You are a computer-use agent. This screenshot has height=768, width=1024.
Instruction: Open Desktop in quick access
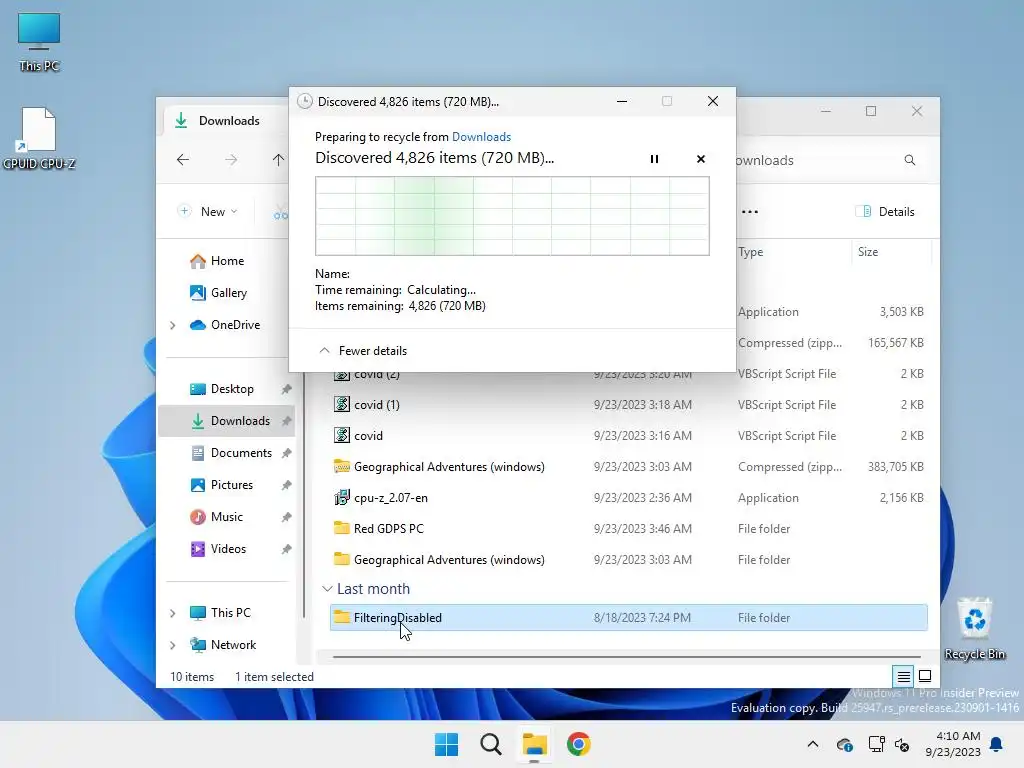click(x=231, y=389)
